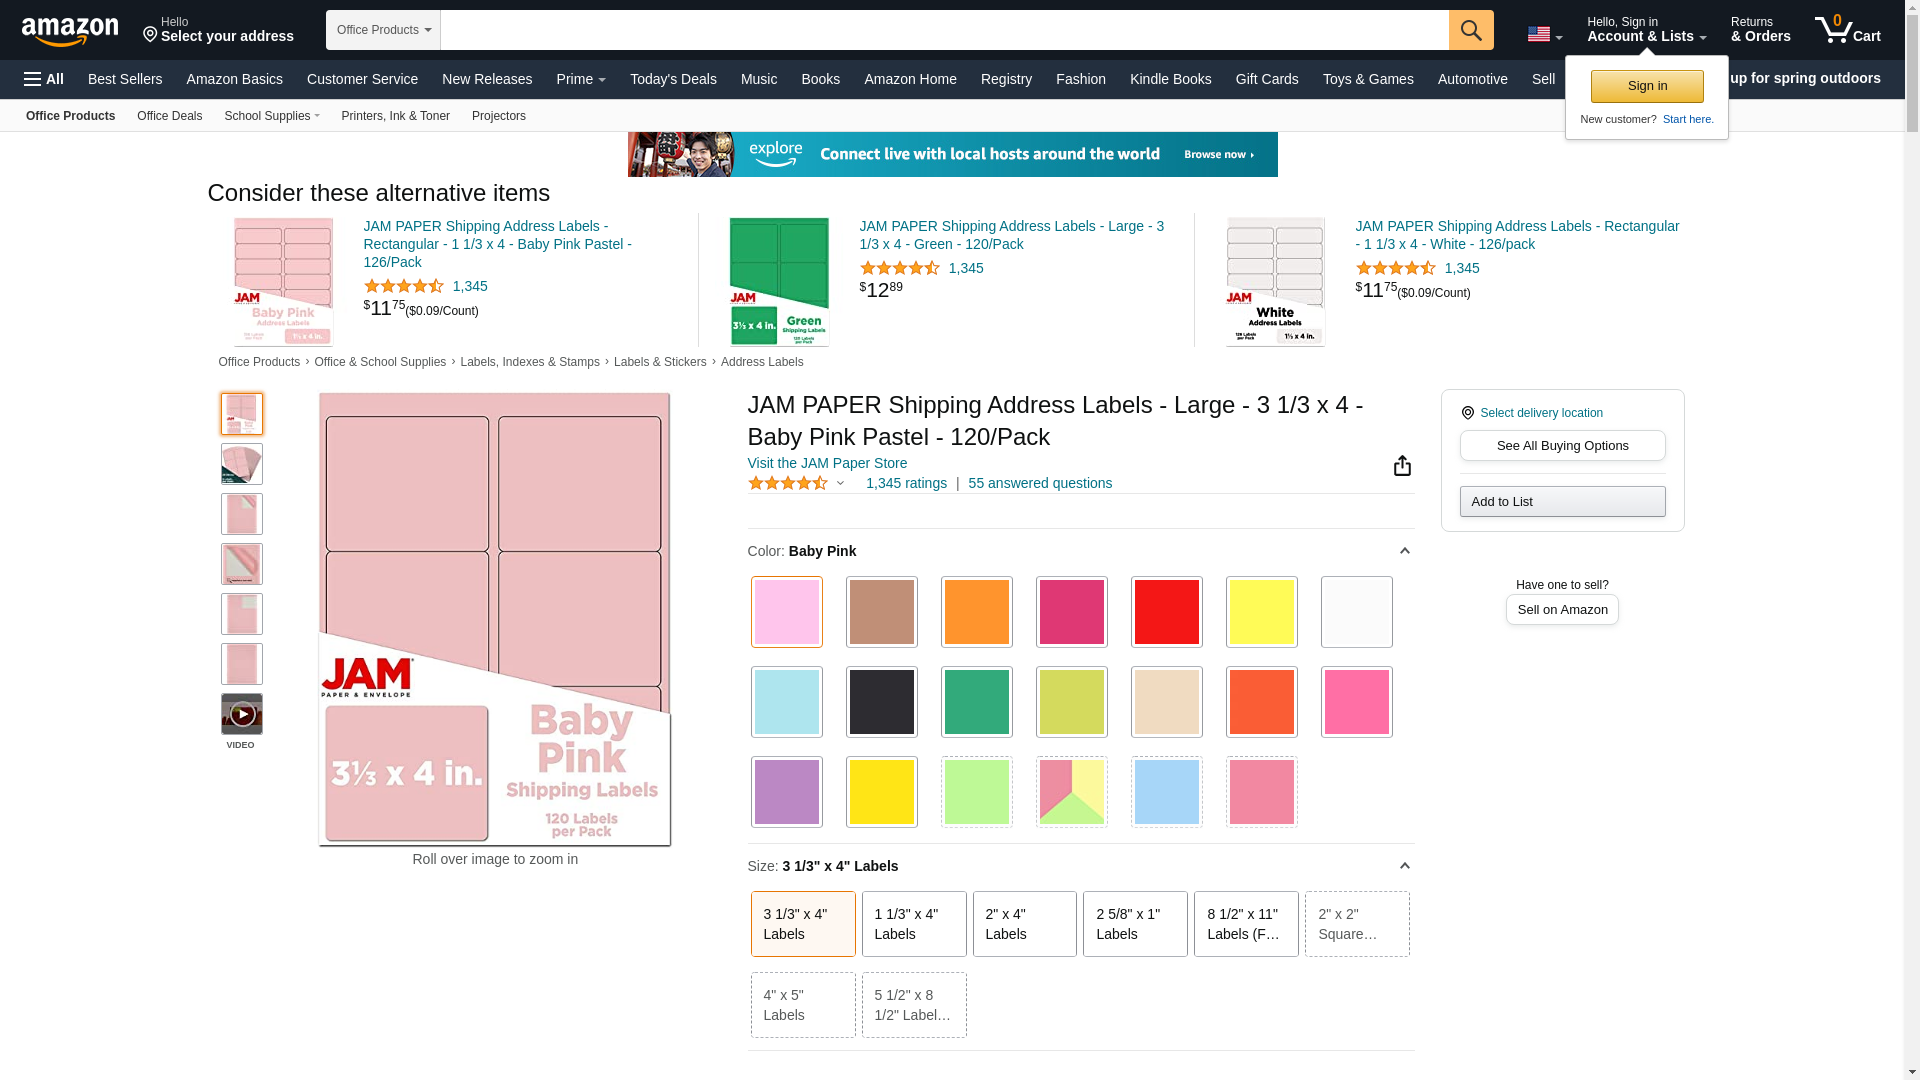Collapse the Color section chevron
The width and height of the screenshot is (1920, 1080).
click(x=1404, y=551)
